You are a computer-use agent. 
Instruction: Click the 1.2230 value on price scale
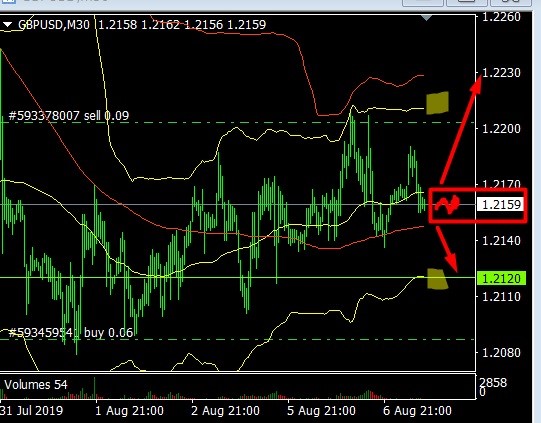coord(501,73)
